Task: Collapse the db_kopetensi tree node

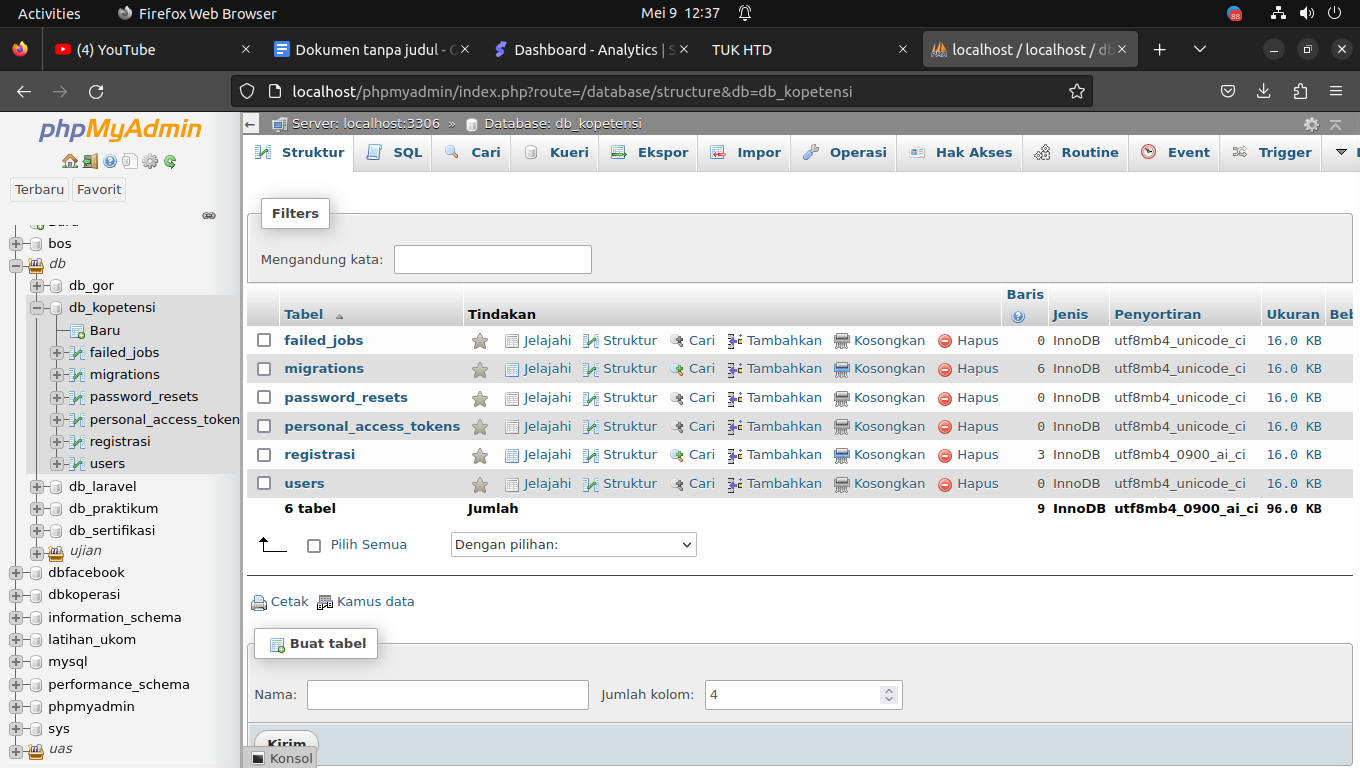Action: pos(37,308)
